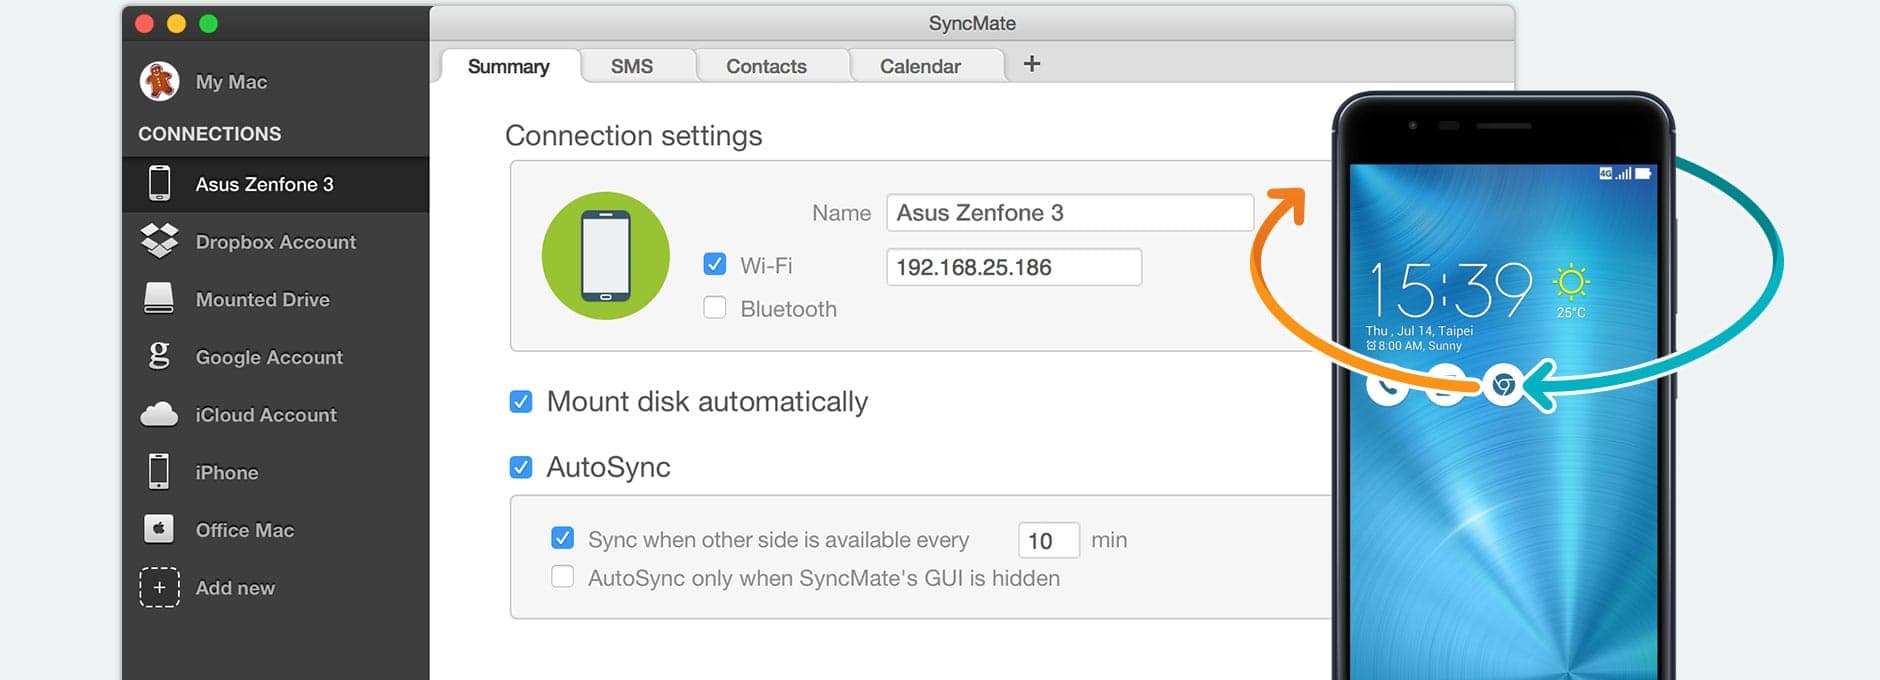Click the Name field containing Asus Zenfone 3
This screenshot has width=1880, height=680.
click(x=1070, y=213)
